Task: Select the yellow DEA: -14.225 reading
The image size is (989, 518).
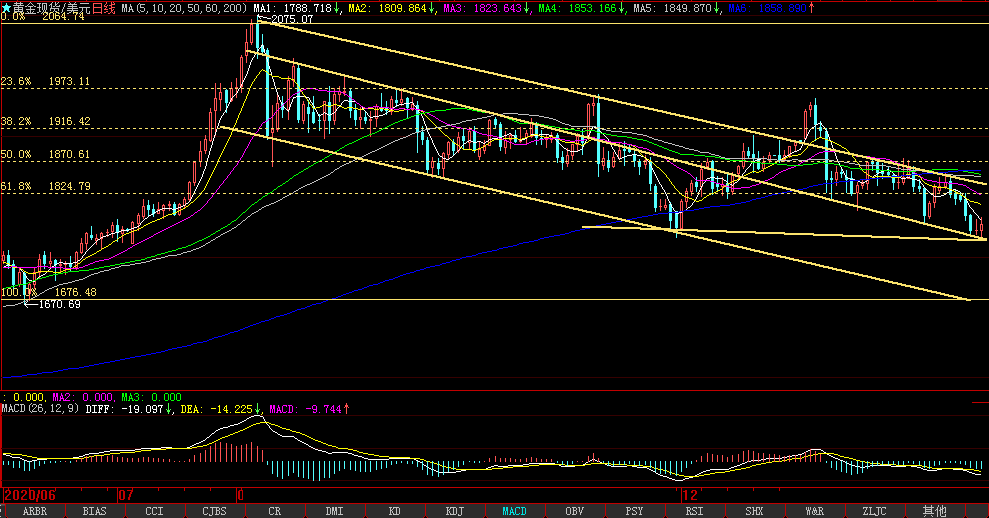Action: 221,409
